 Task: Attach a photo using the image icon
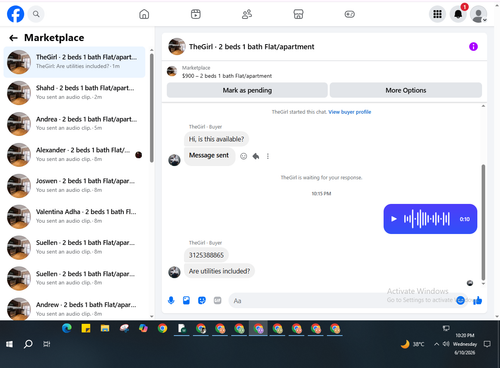coord(186,300)
